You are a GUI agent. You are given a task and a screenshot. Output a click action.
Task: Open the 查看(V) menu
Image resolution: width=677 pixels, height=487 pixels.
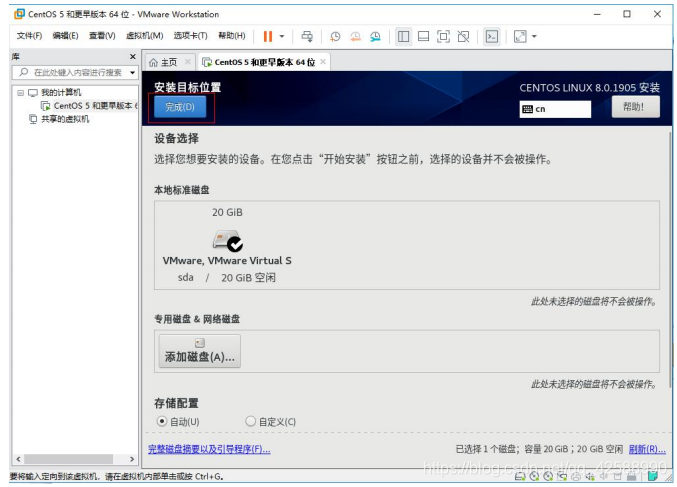pos(102,35)
